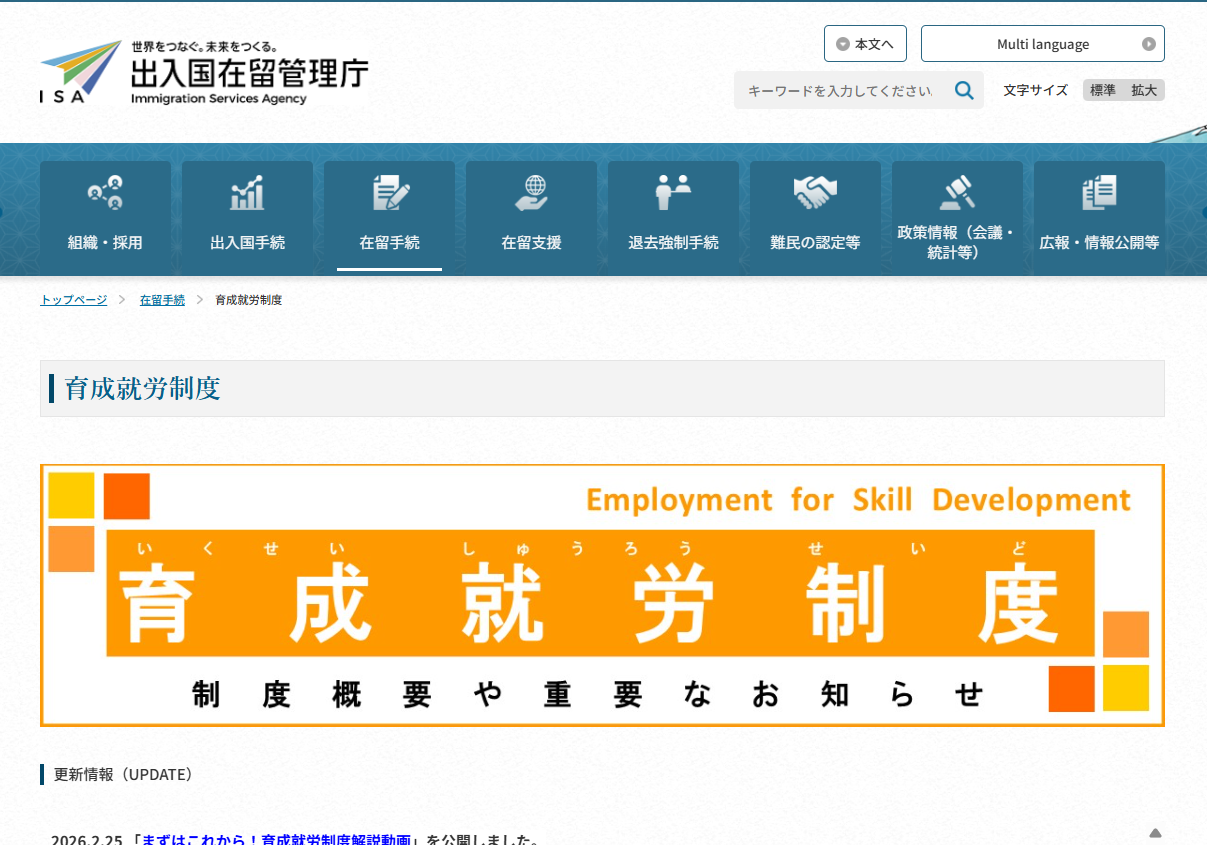Image resolution: width=1207 pixels, height=845 pixels.
Task: Click the 在留支援 globe in hand icon
Action: tap(531, 192)
